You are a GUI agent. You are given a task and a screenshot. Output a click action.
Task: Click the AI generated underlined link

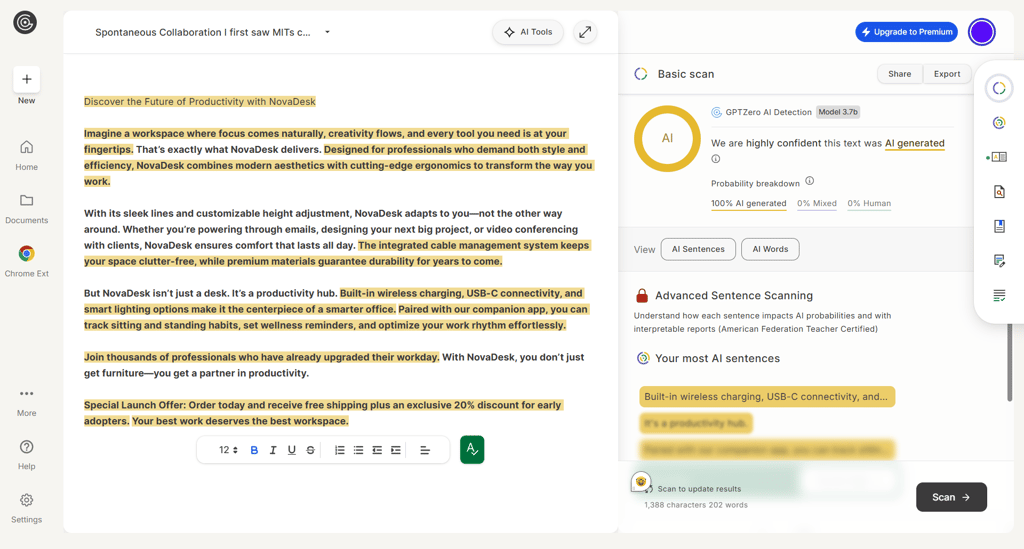pyautogui.click(x=914, y=144)
